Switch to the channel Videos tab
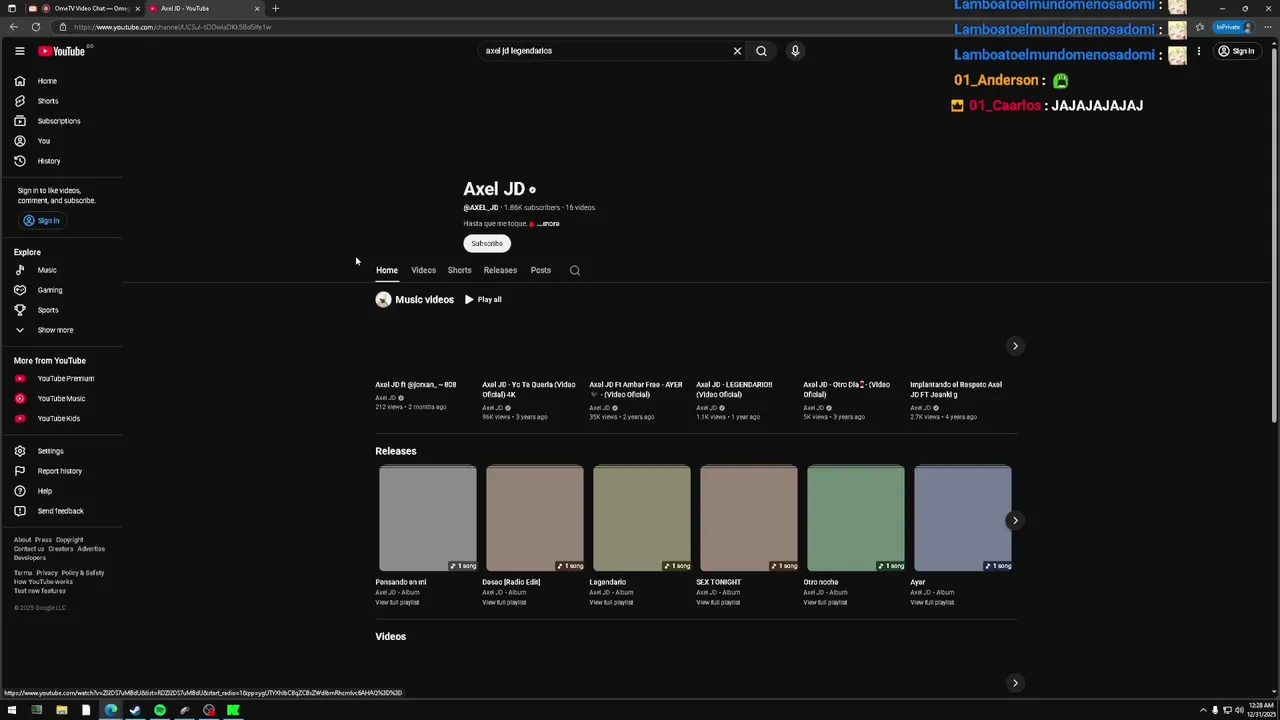1280x720 pixels. (x=423, y=270)
